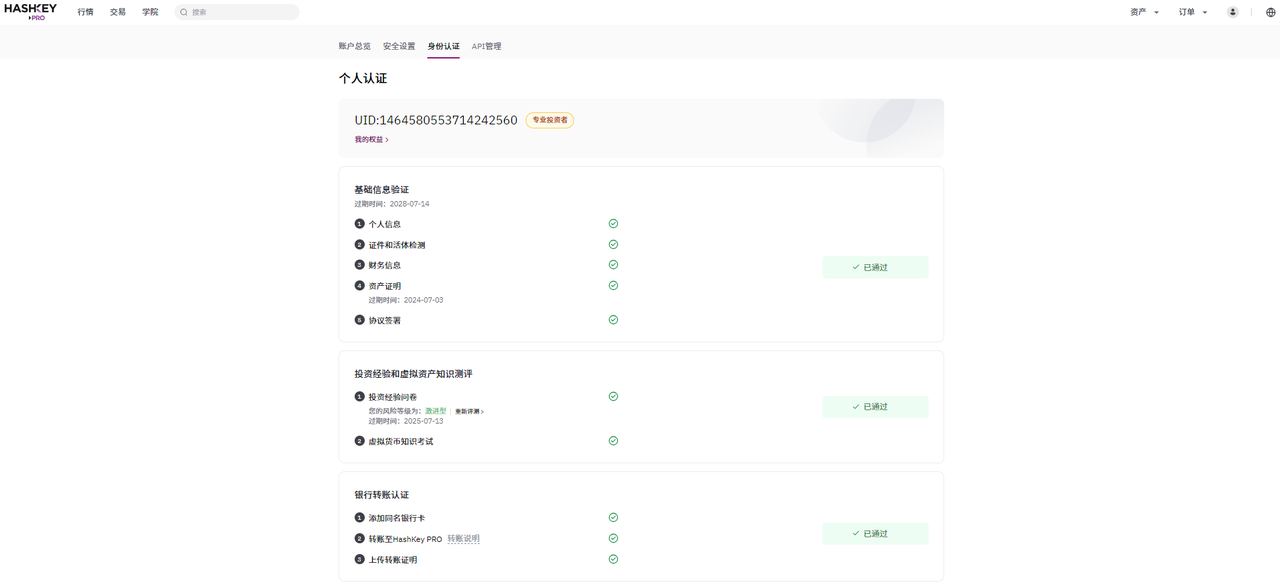Click the step 5 number badge for 协议签署

(360, 320)
